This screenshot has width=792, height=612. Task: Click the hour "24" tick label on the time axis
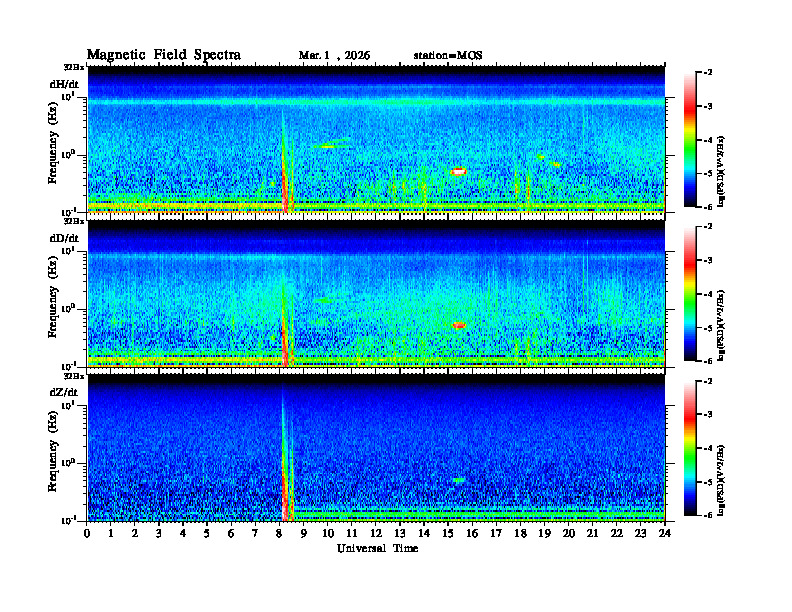665,534
